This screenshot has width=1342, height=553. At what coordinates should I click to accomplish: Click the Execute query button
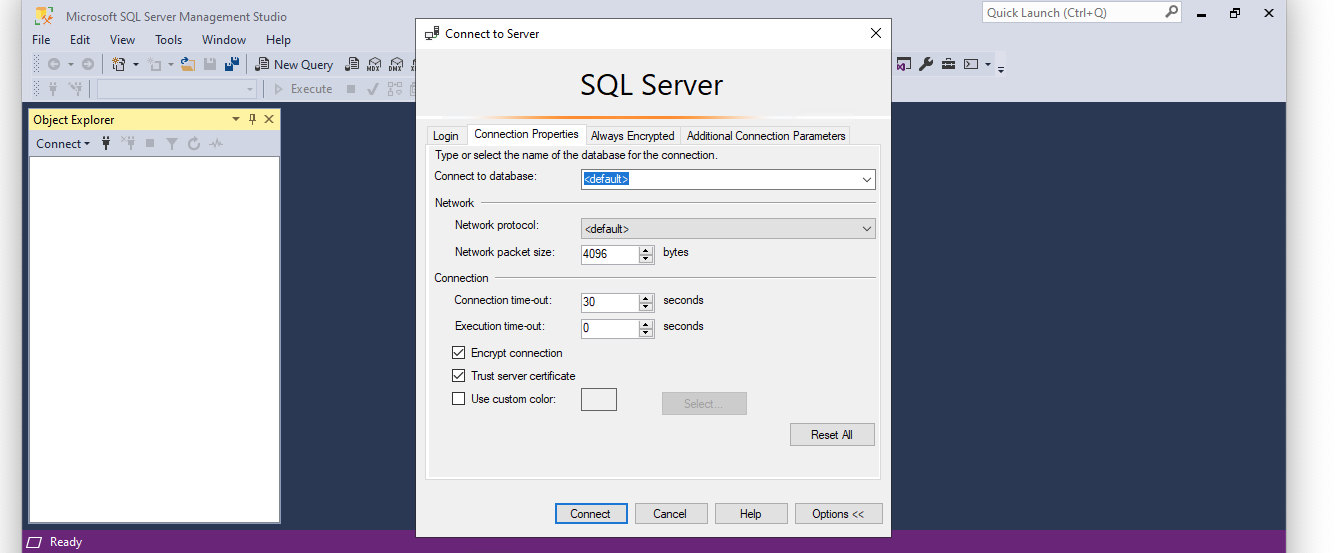[x=304, y=89]
